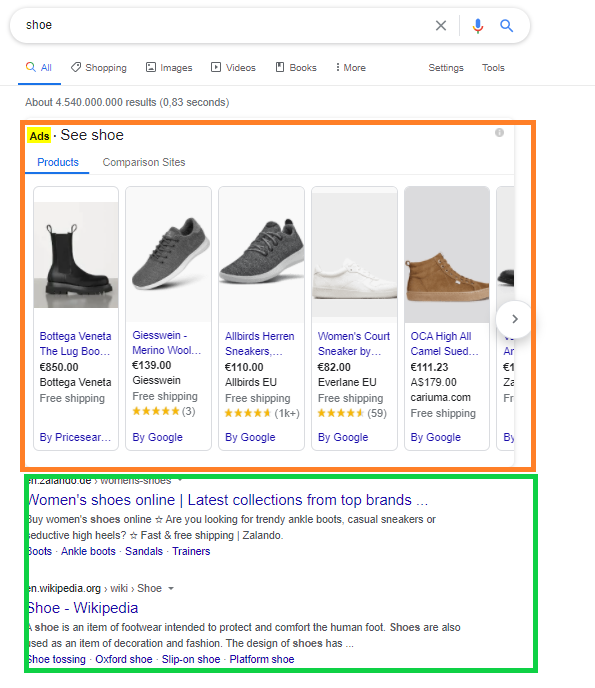
Task: Click By Google under the Giesswein card
Action: pyautogui.click(x=157, y=437)
